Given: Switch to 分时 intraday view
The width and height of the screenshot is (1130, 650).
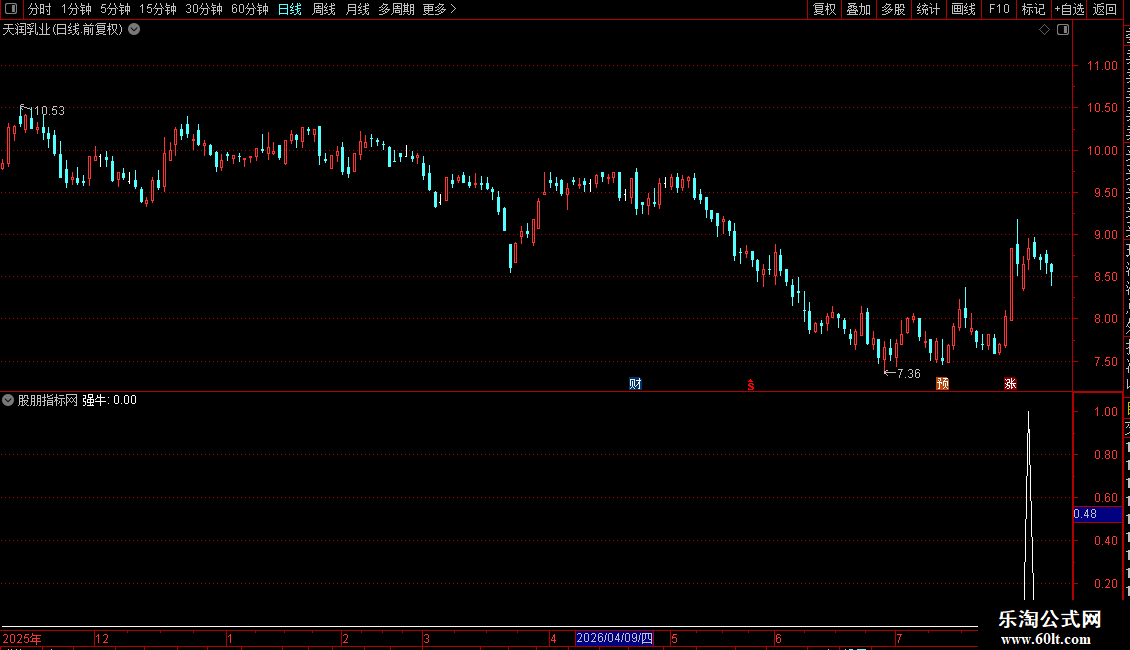Looking at the screenshot, I should [40, 9].
